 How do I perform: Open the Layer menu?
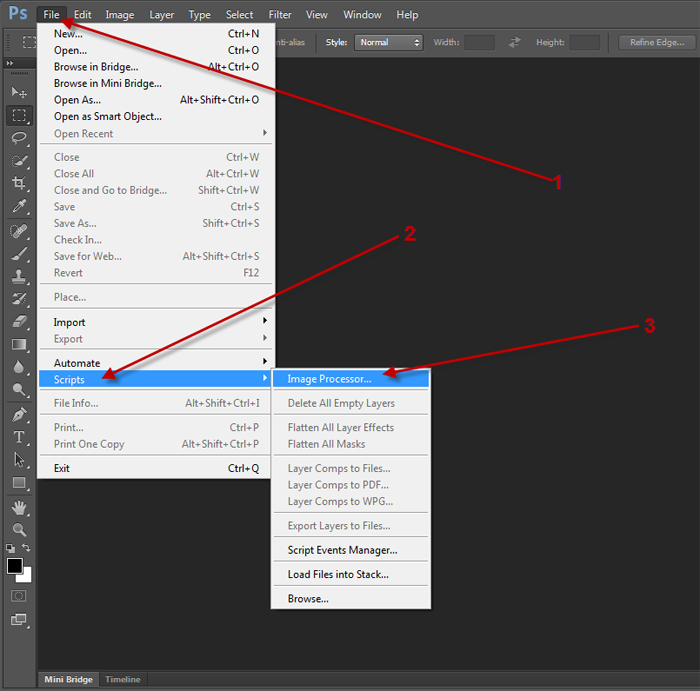click(162, 15)
